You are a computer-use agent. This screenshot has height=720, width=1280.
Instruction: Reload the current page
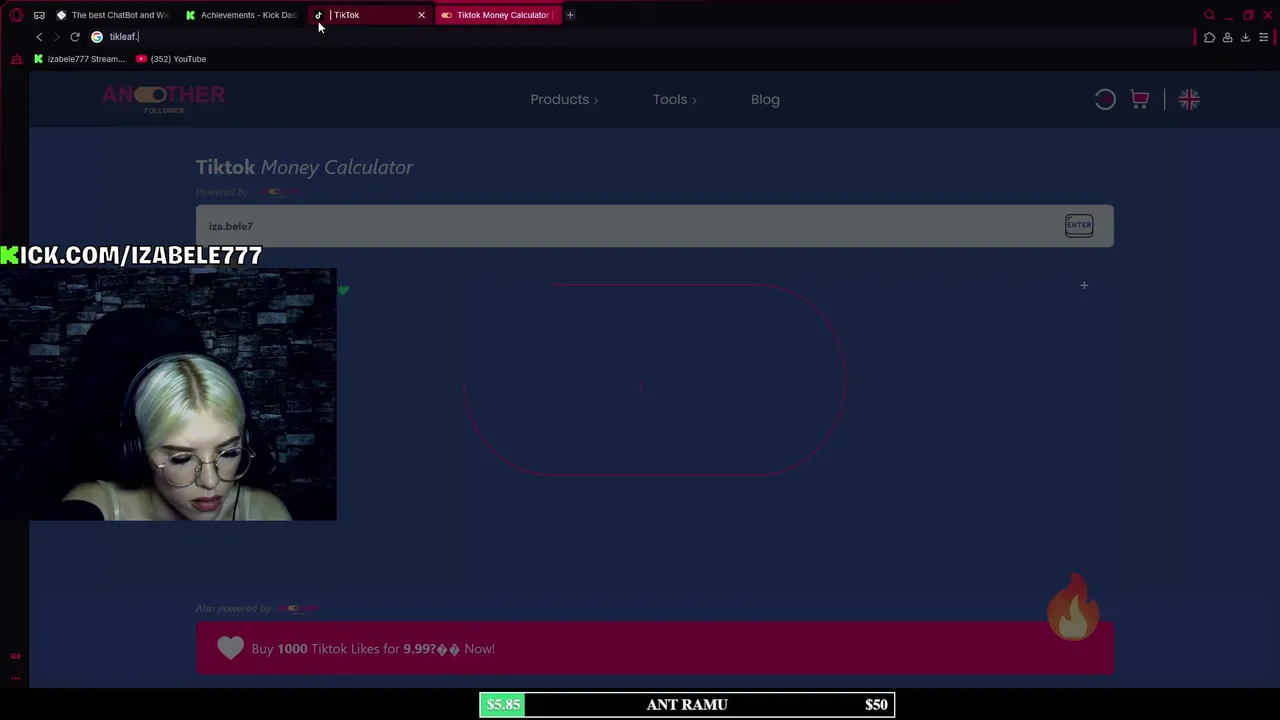pos(75,37)
